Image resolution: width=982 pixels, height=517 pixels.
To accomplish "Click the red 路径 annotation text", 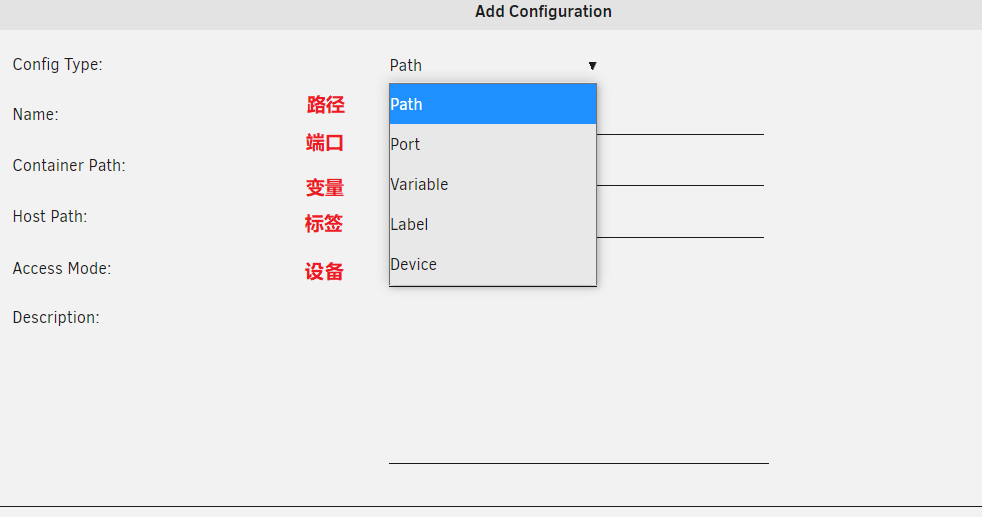I will (325, 105).
